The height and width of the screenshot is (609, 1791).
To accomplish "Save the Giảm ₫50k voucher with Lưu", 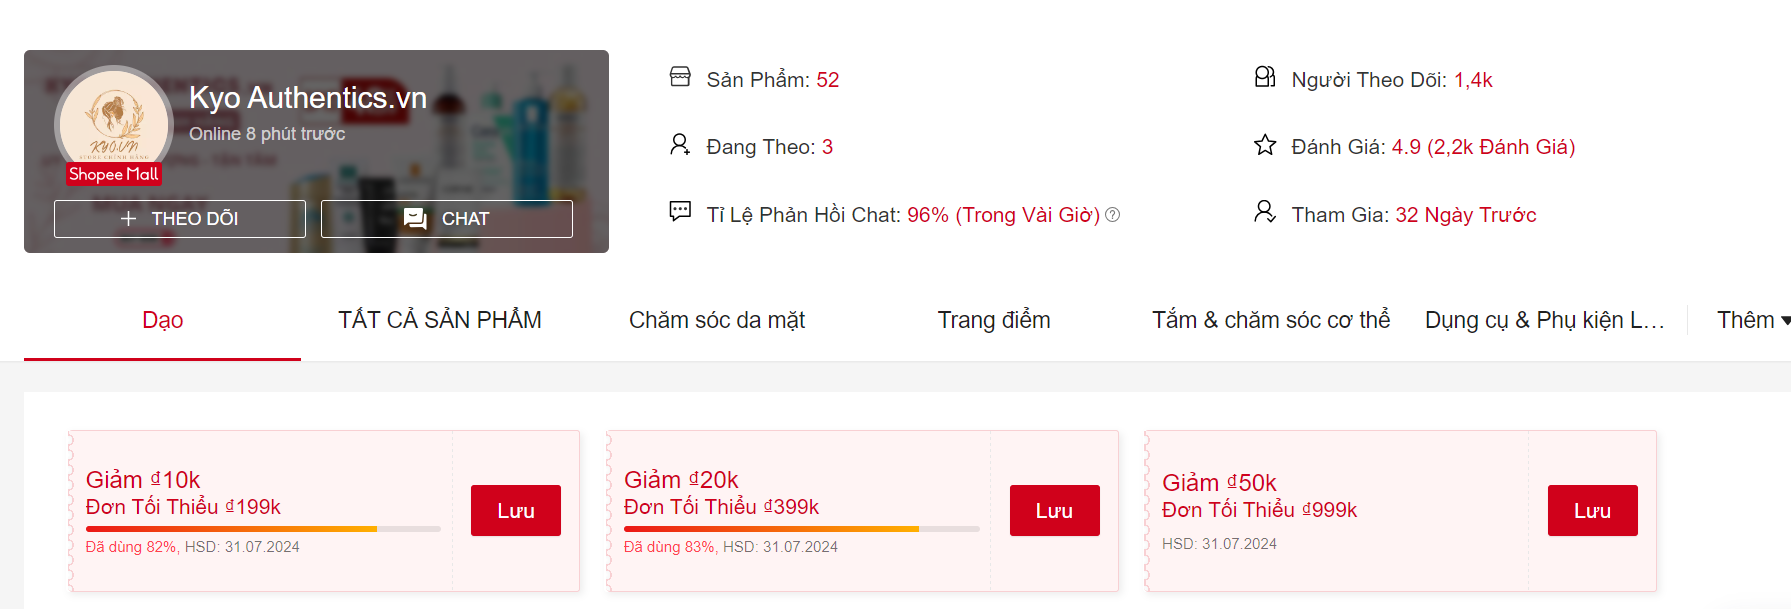I will [1593, 510].
